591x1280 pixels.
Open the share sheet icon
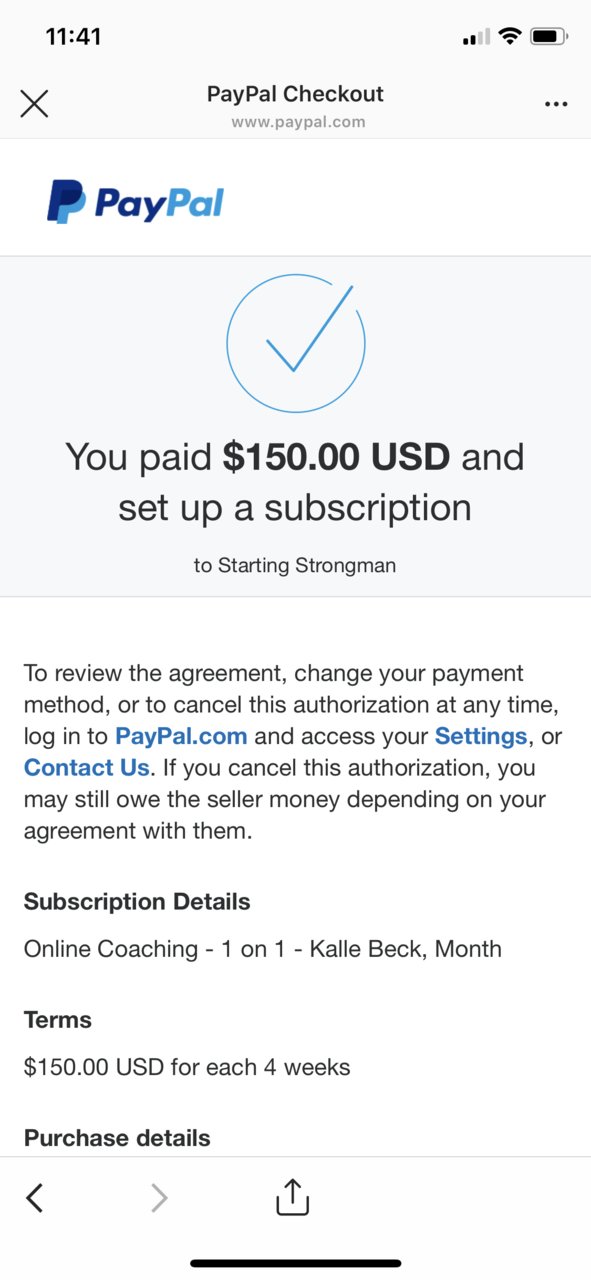click(293, 1196)
